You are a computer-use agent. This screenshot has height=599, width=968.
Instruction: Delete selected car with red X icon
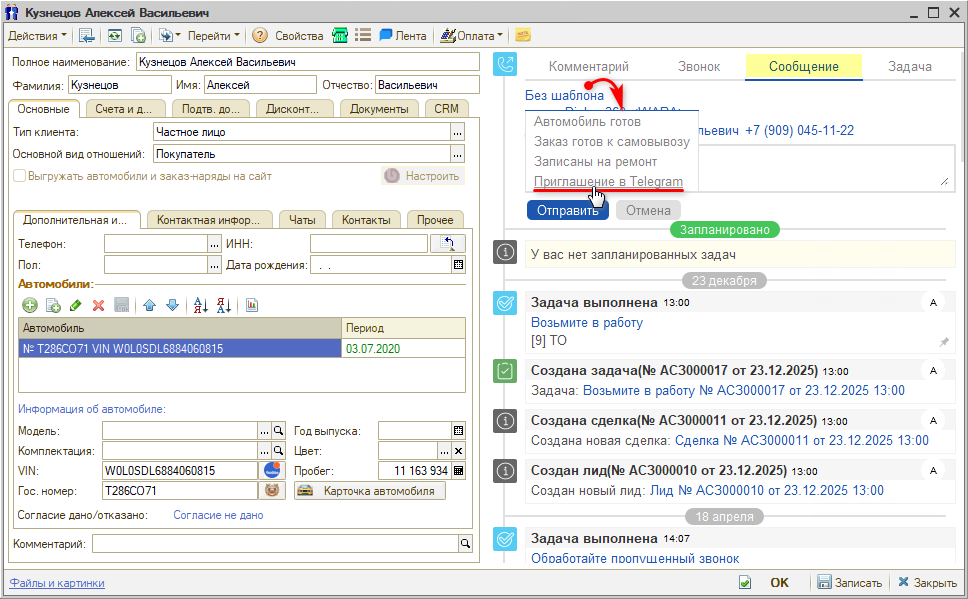pos(98,305)
